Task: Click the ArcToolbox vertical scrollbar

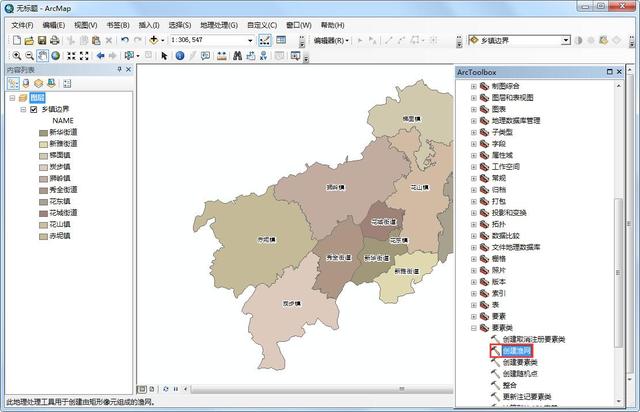Action: click(618, 243)
